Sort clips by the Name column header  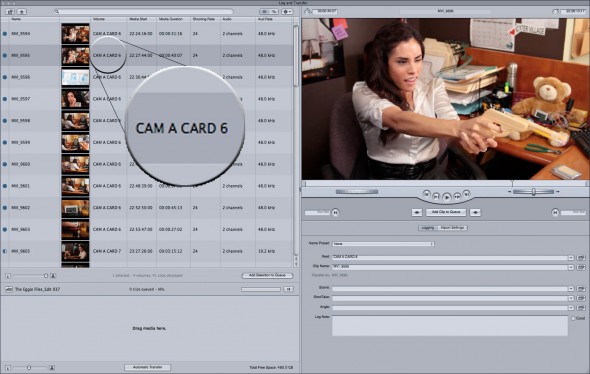35,19
